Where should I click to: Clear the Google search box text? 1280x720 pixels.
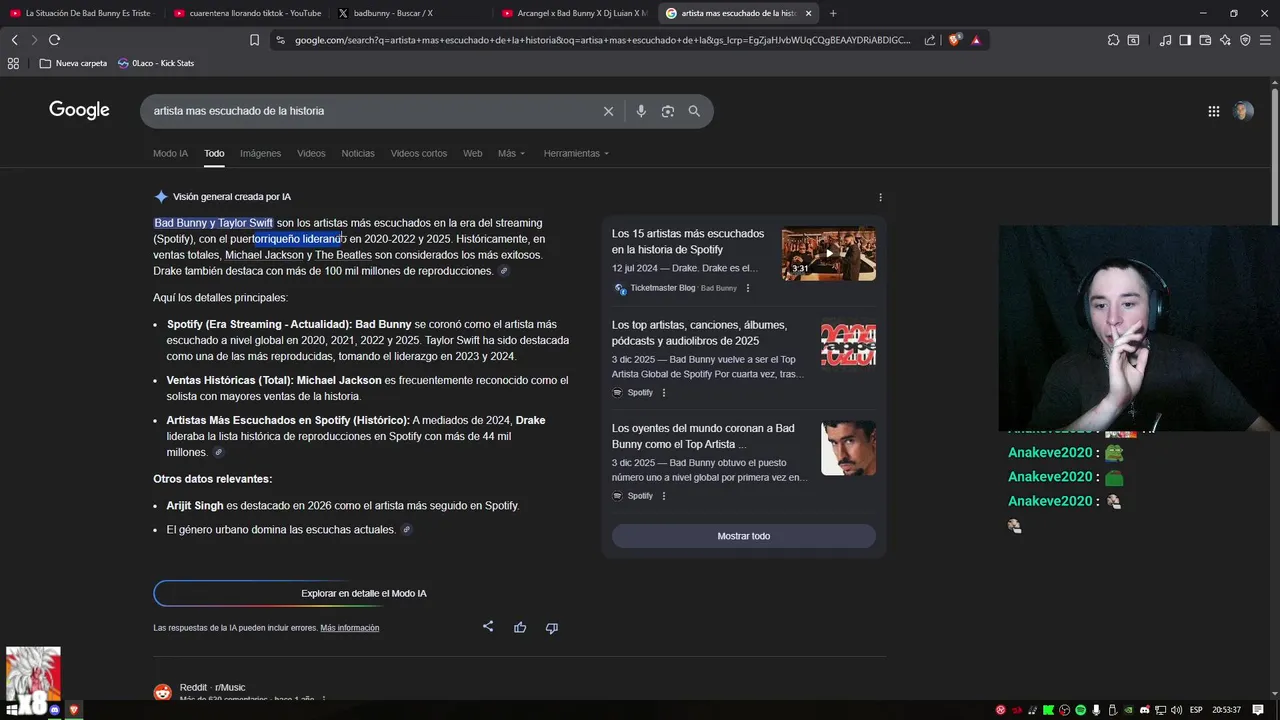click(608, 111)
